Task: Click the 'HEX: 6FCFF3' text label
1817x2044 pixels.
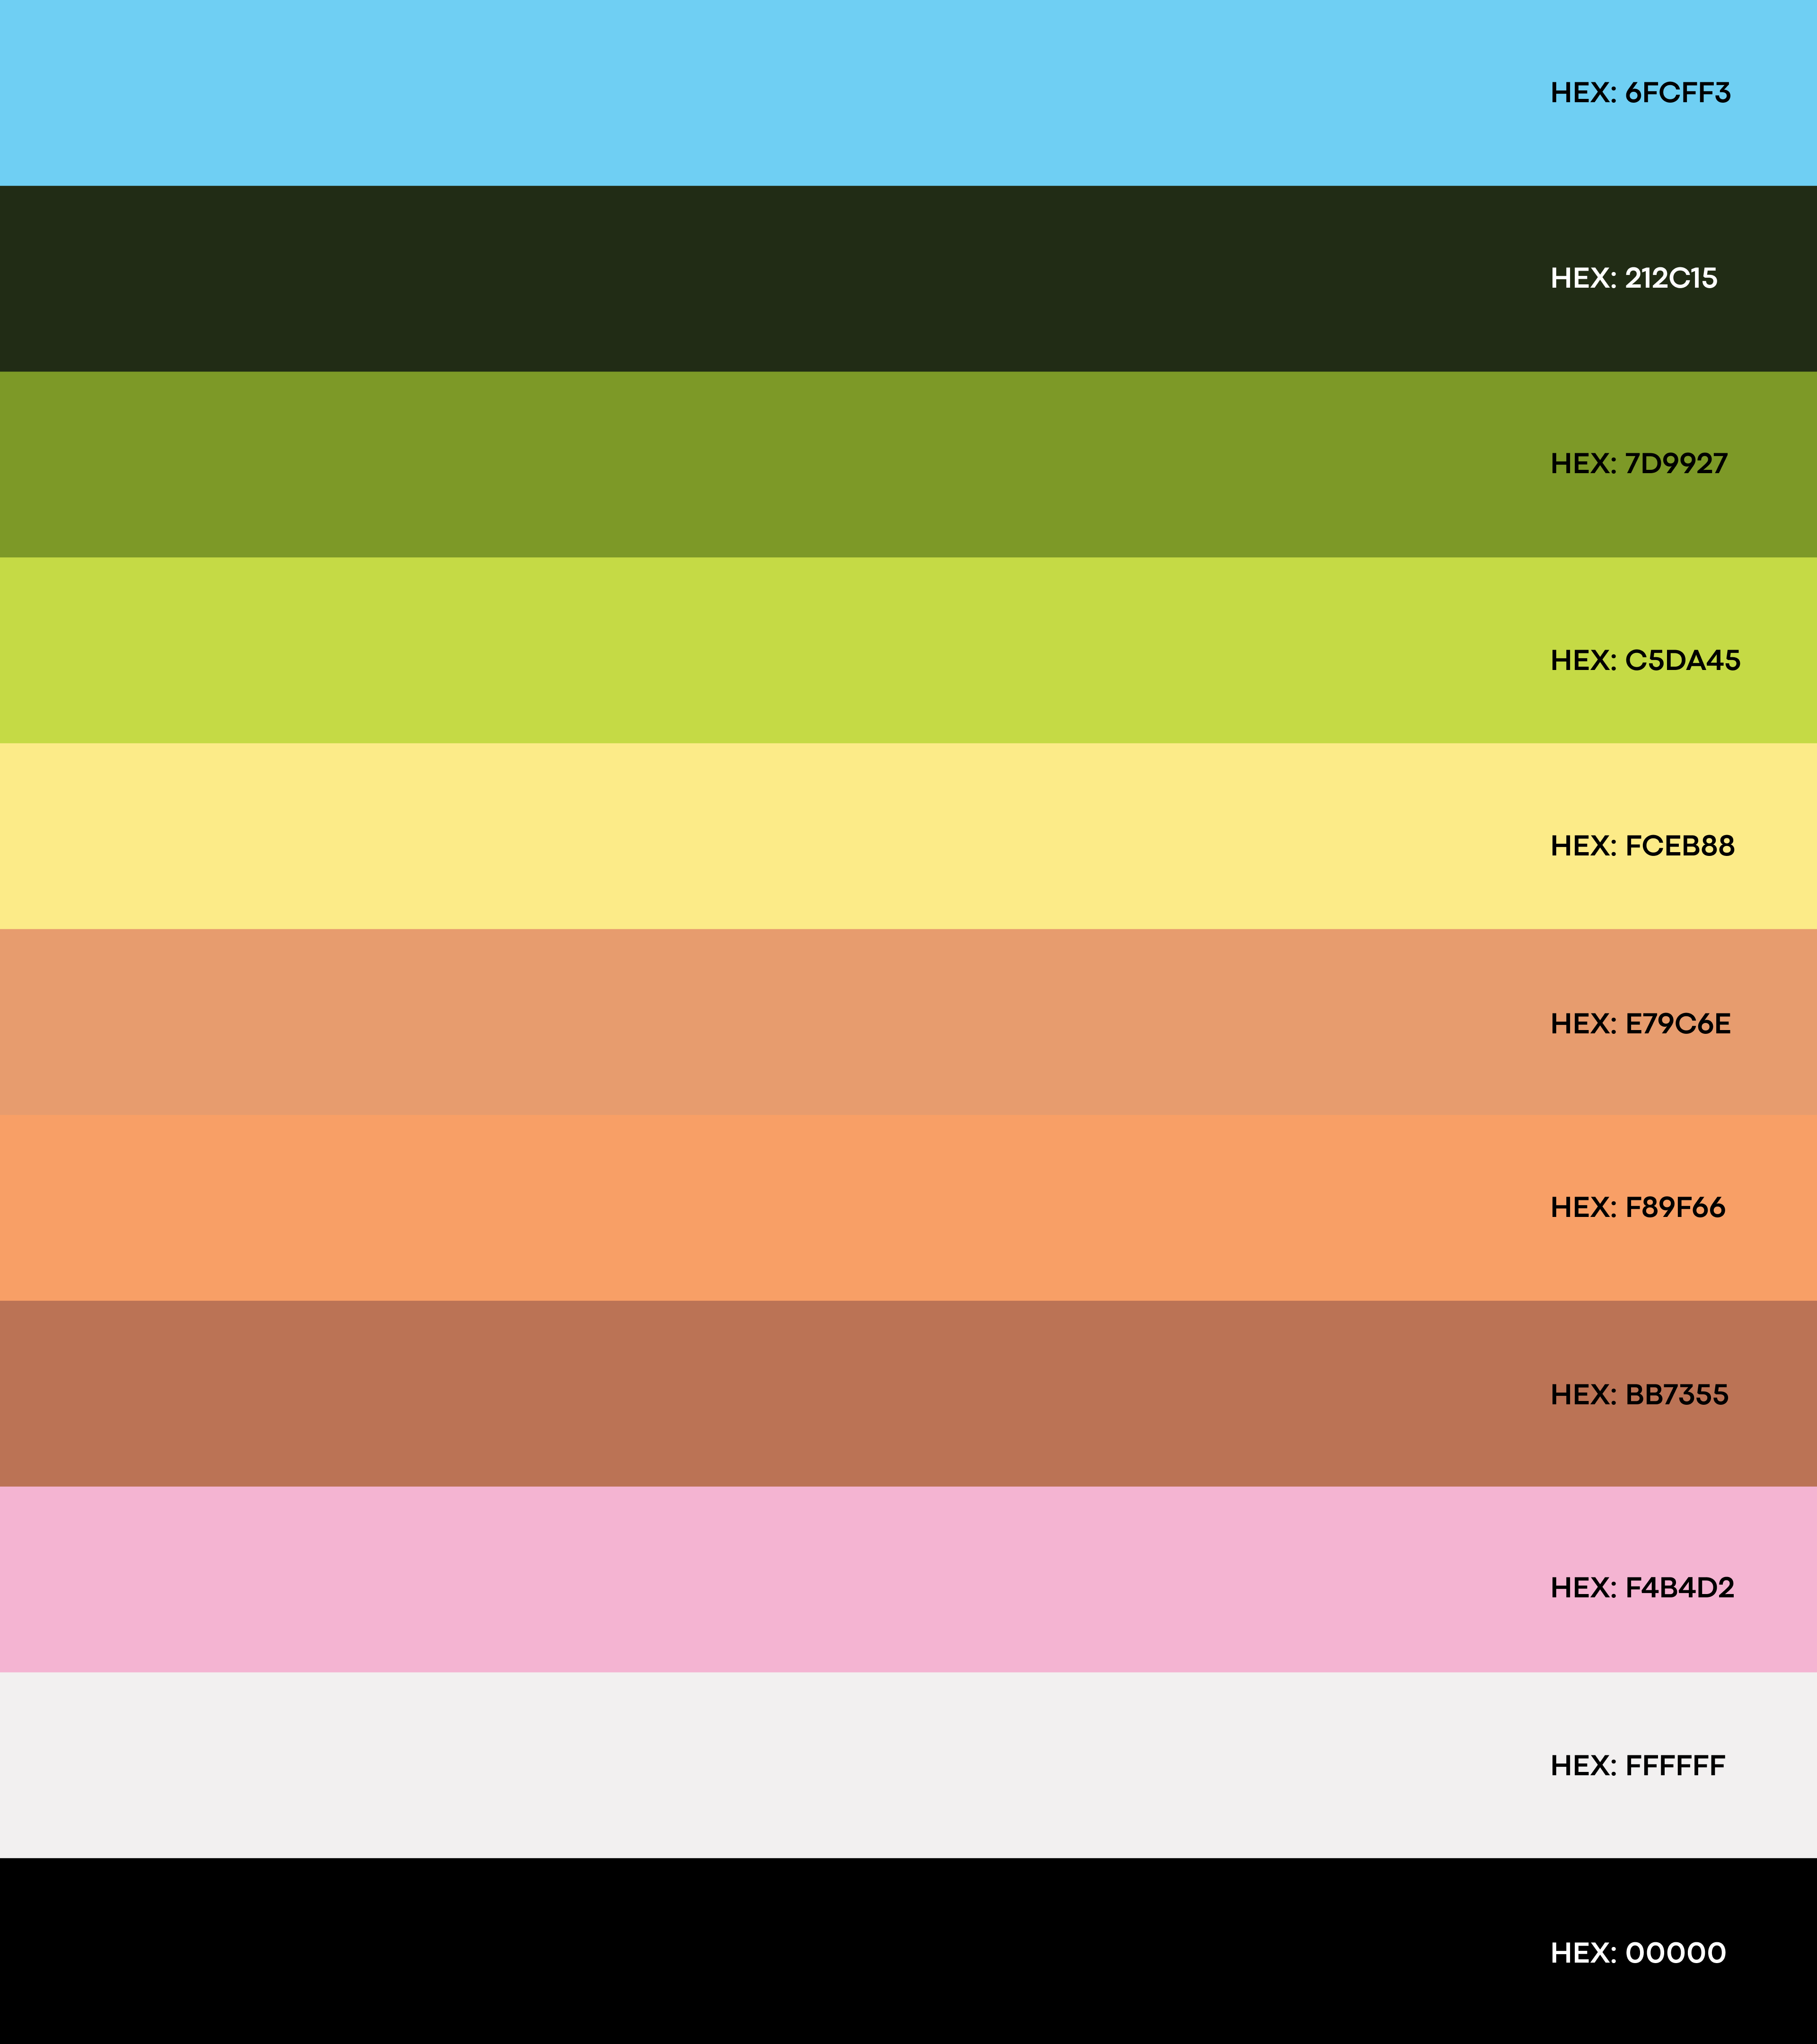Action: coord(1640,93)
